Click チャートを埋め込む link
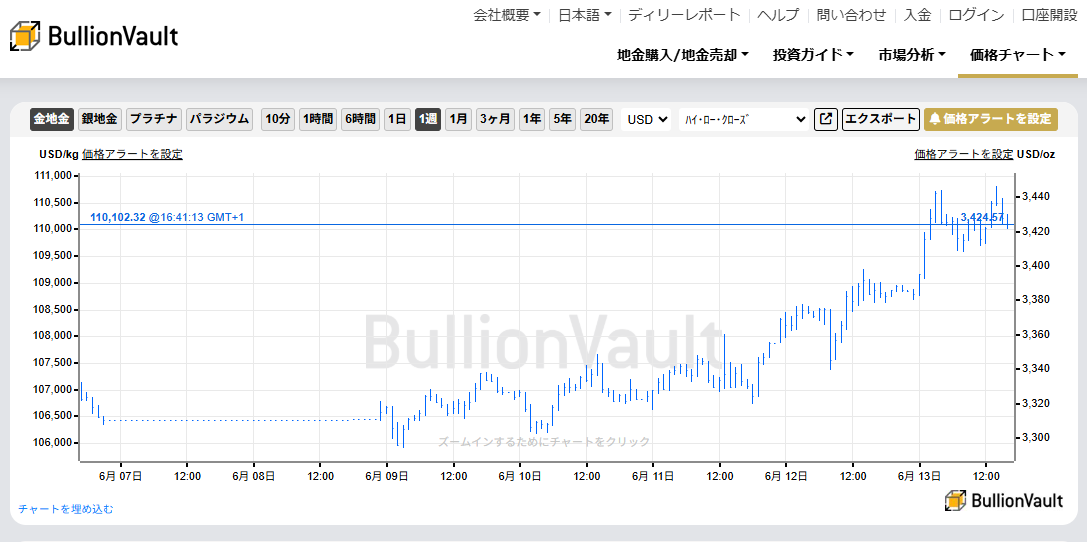This screenshot has width=1087, height=542. pos(66,509)
